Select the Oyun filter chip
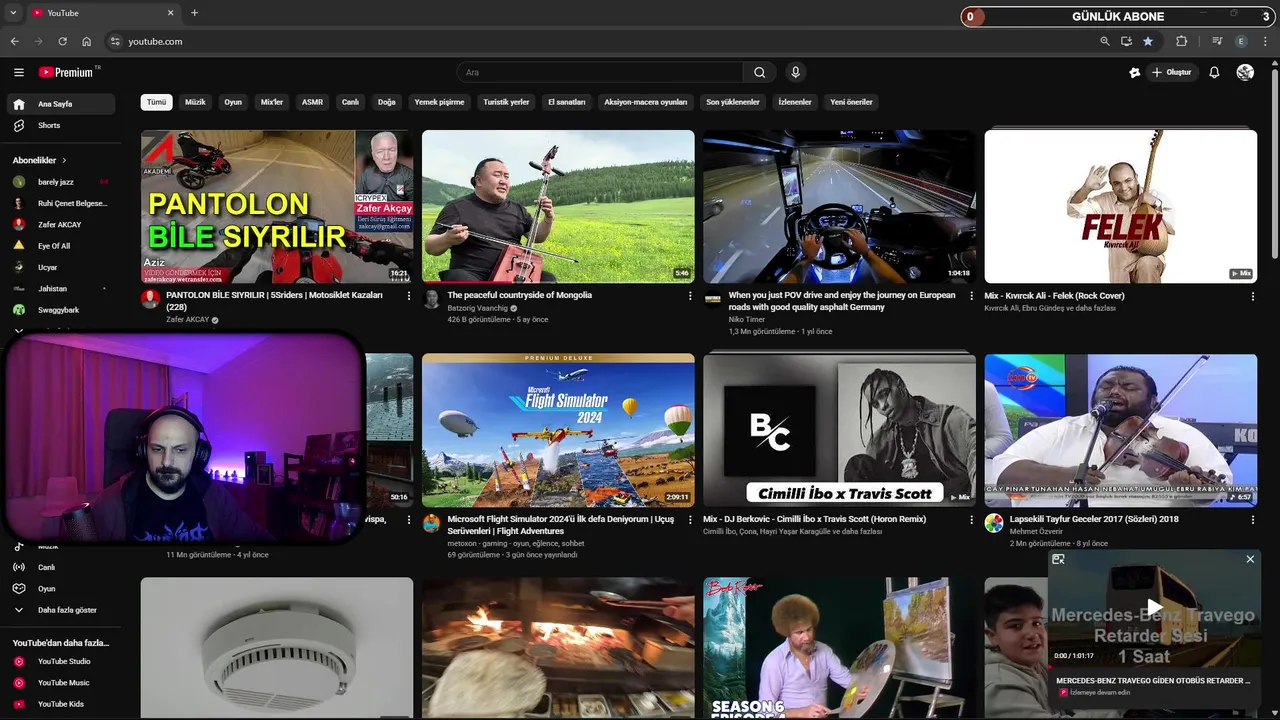 [233, 102]
